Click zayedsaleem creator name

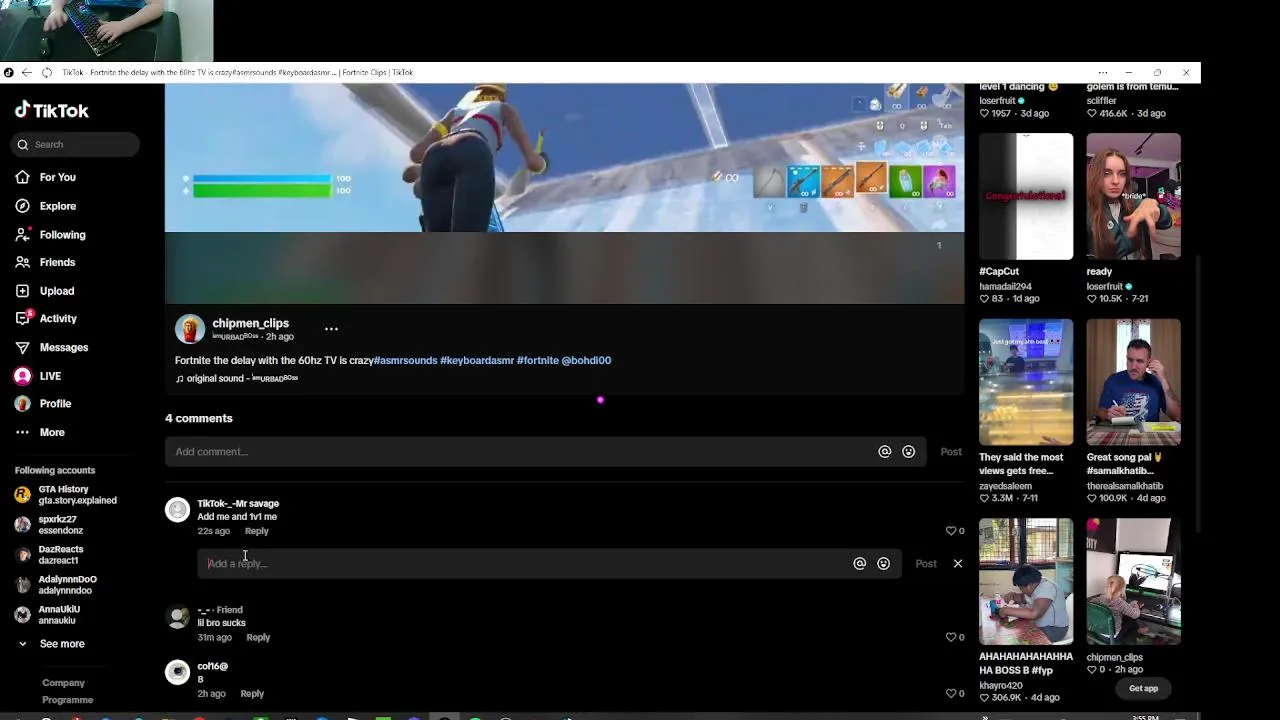(1005, 486)
